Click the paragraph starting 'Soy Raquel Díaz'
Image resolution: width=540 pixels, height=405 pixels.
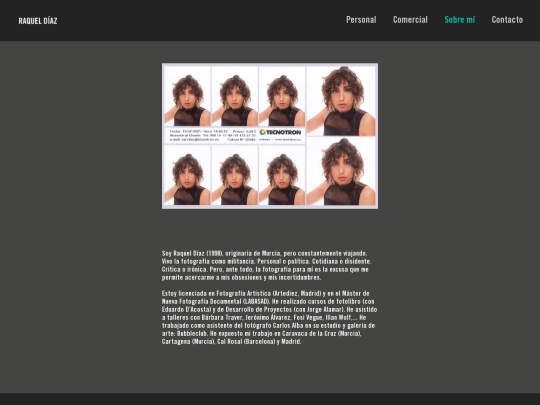267,266
